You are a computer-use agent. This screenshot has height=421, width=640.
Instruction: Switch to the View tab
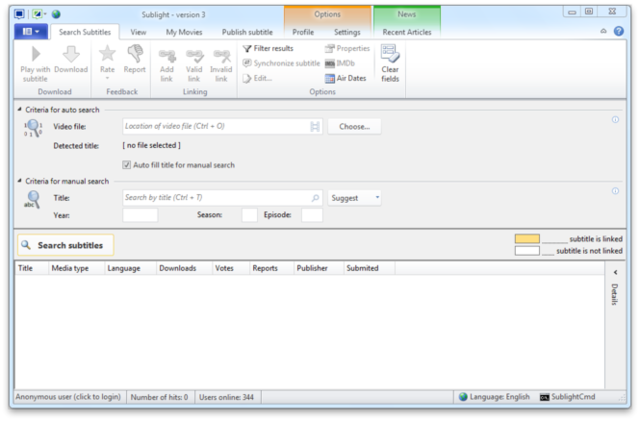(x=138, y=32)
